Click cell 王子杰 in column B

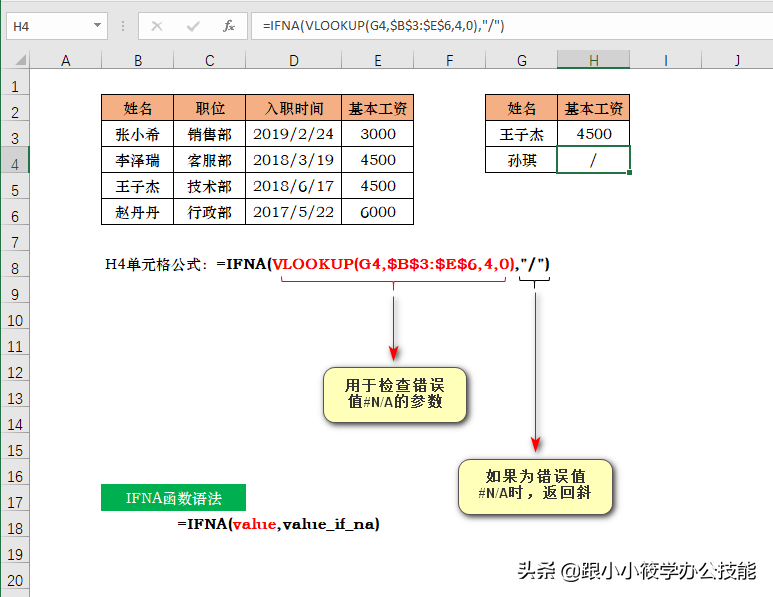[x=138, y=186]
